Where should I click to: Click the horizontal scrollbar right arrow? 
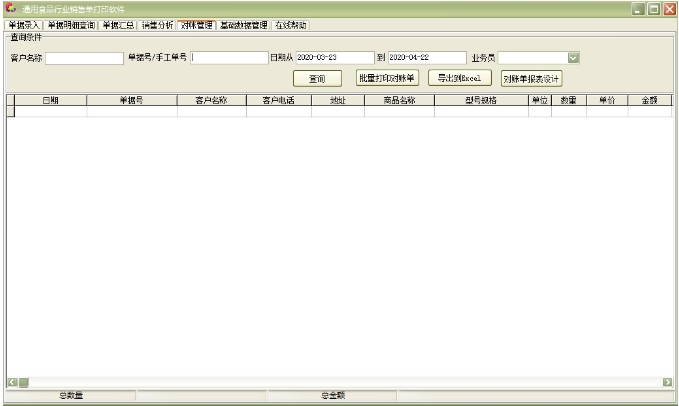(x=667, y=382)
